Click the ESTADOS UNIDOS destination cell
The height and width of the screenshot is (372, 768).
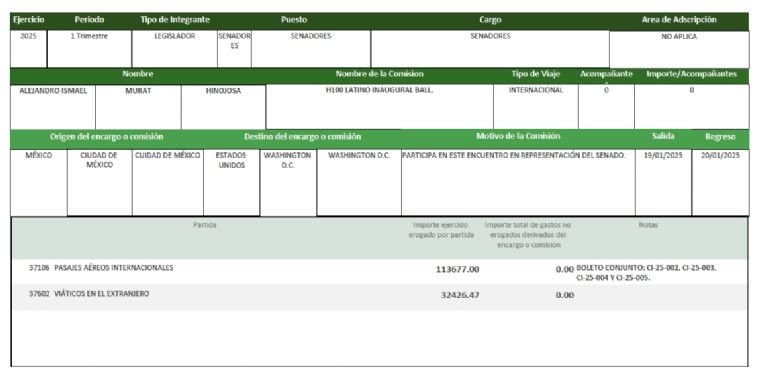pos(231,182)
